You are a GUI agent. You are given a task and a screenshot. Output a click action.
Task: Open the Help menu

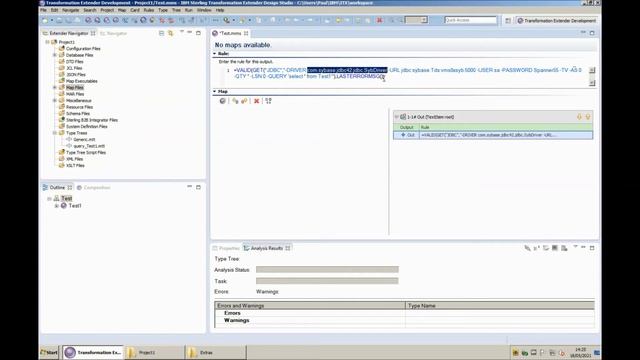pyautogui.click(x=220, y=10)
